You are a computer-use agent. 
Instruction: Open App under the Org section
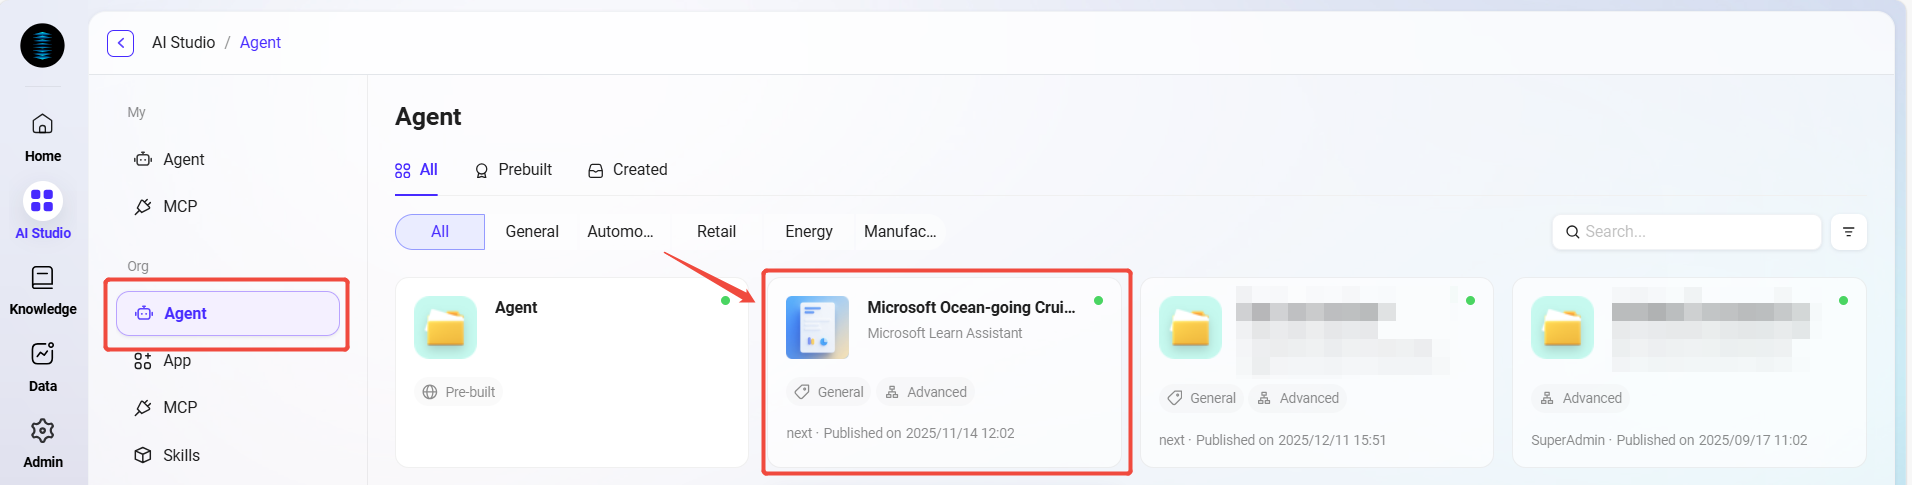tap(177, 361)
